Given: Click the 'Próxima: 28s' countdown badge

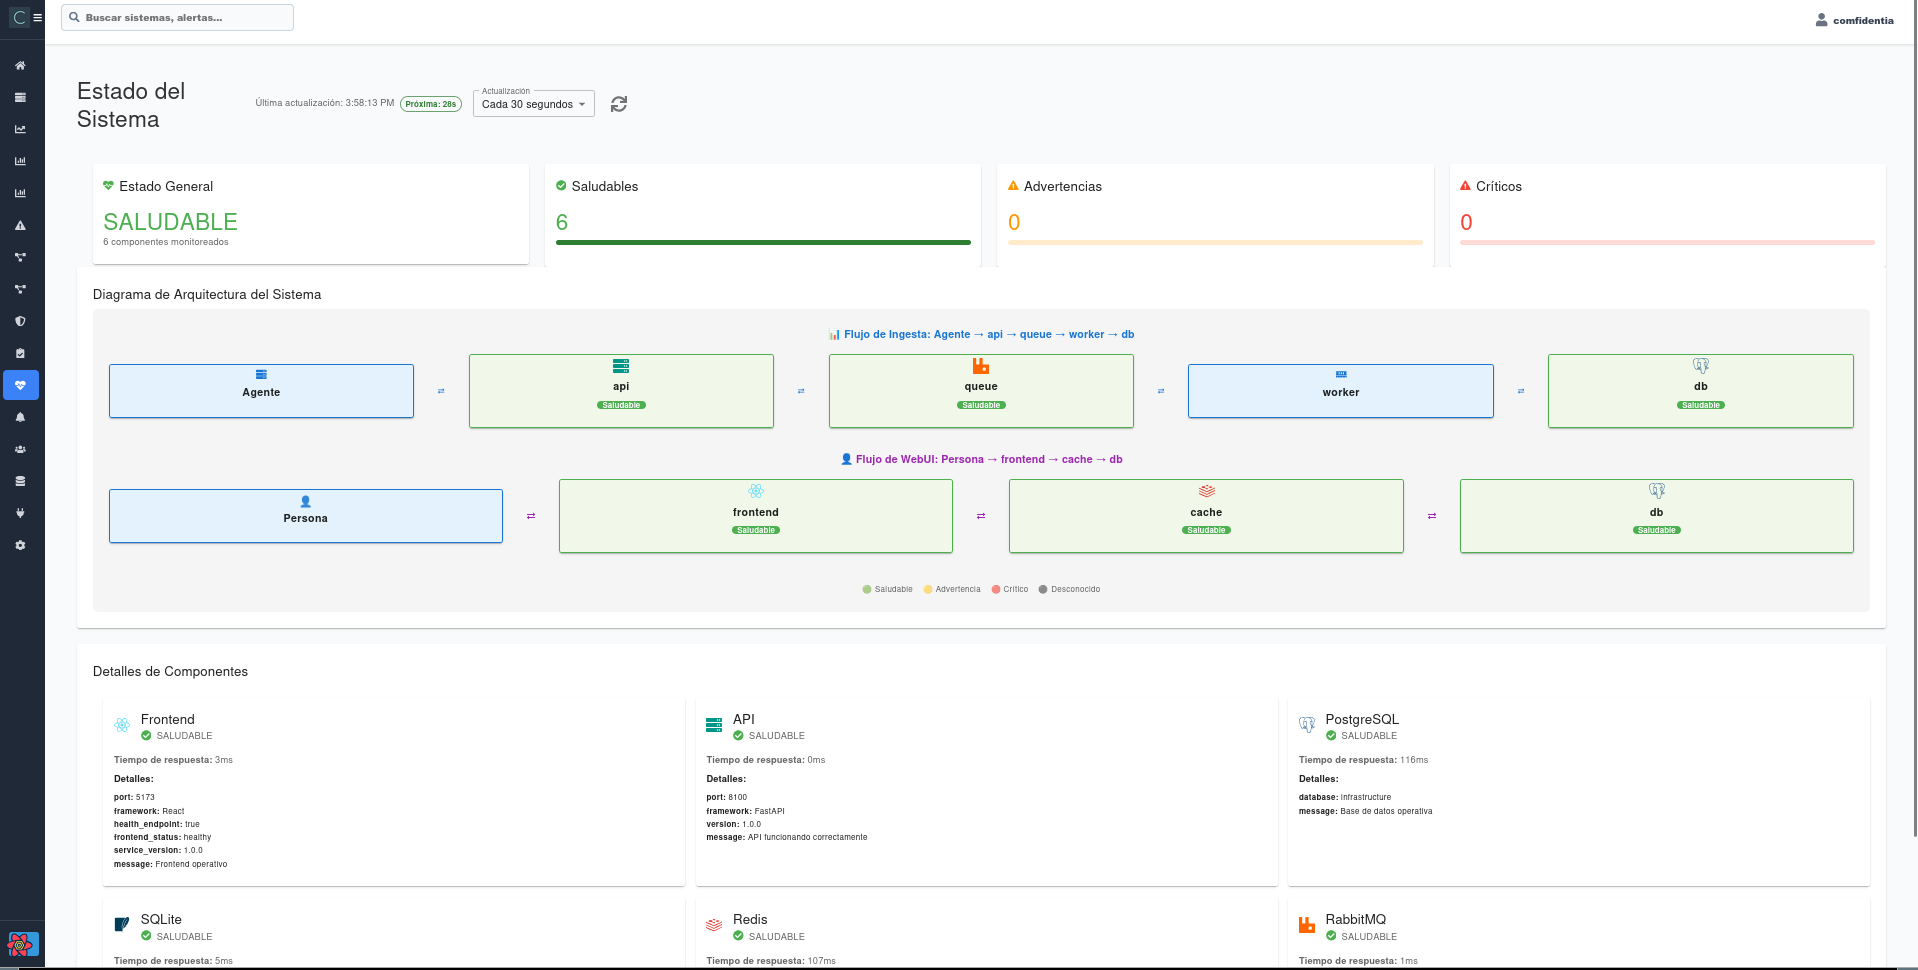Looking at the screenshot, I should pos(430,103).
